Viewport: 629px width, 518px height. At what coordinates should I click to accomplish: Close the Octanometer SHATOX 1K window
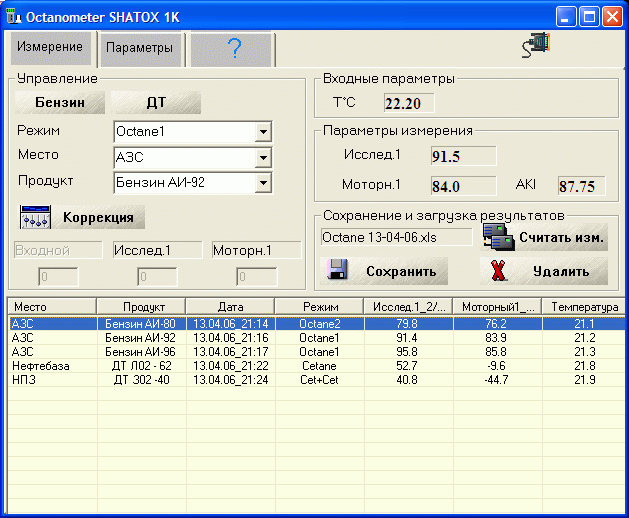click(x=613, y=17)
